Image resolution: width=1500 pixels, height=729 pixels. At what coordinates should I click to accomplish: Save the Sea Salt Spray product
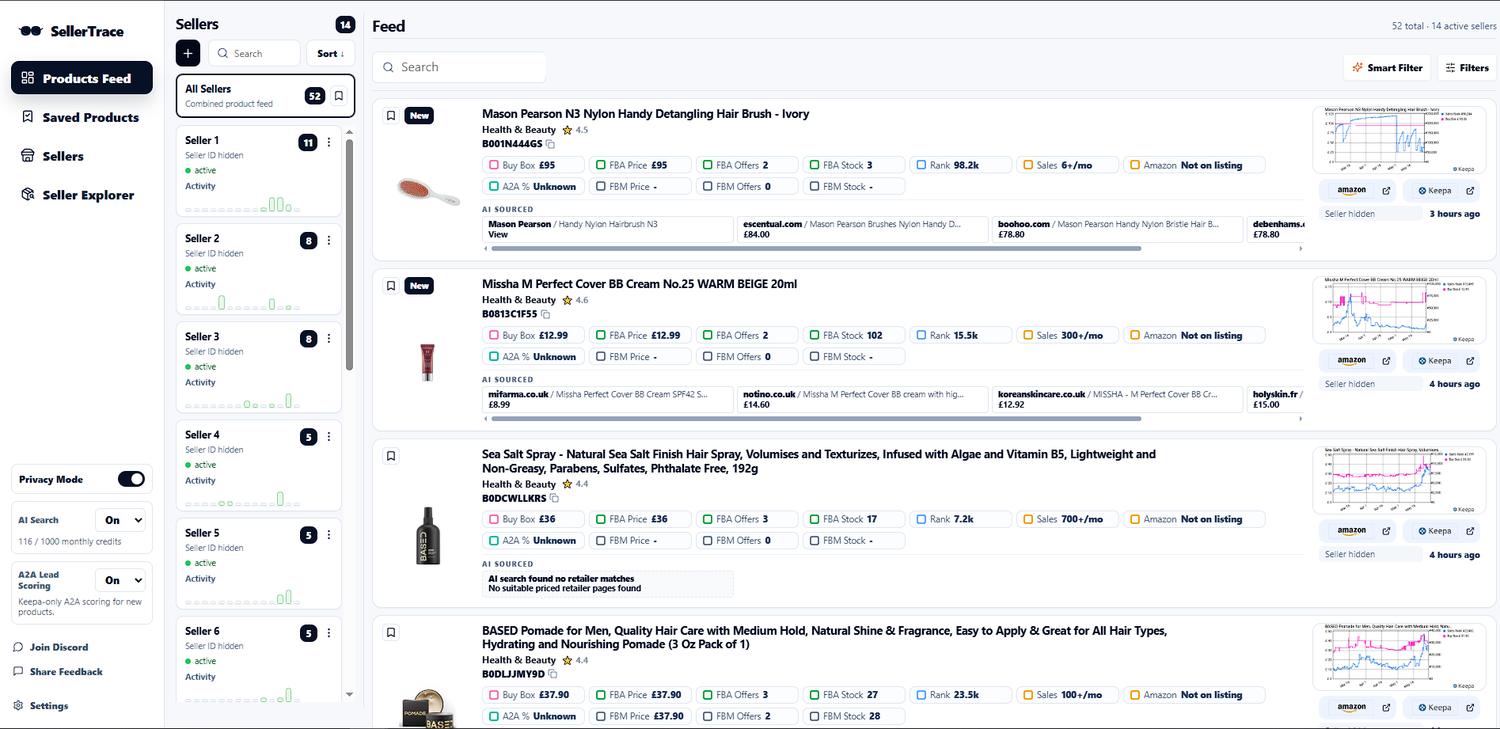tap(391, 456)
